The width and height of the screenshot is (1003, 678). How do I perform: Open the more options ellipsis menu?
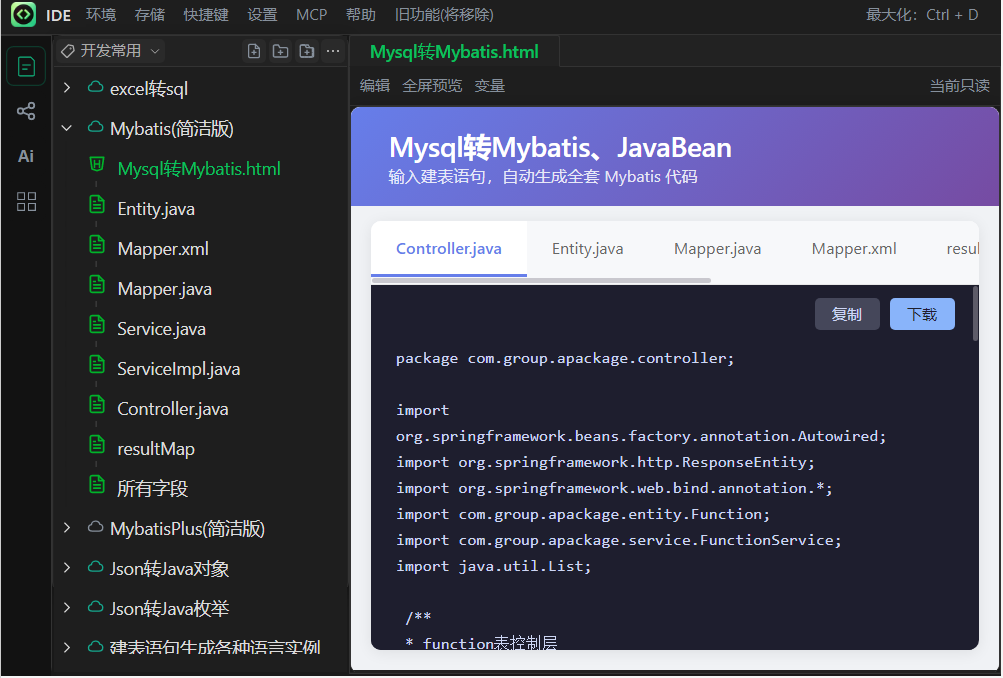tap(333, 51)
